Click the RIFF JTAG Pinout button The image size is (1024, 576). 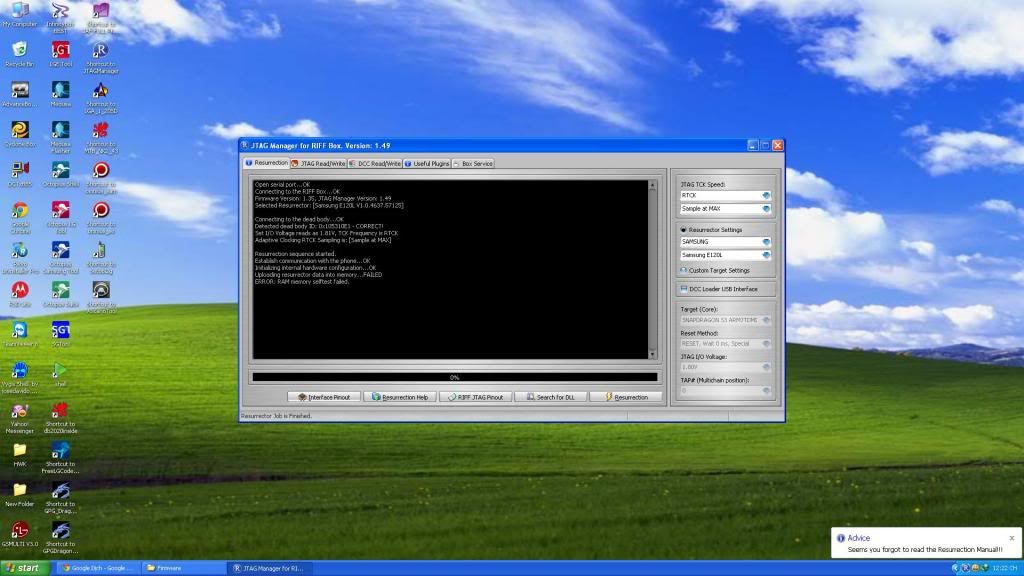475,397
